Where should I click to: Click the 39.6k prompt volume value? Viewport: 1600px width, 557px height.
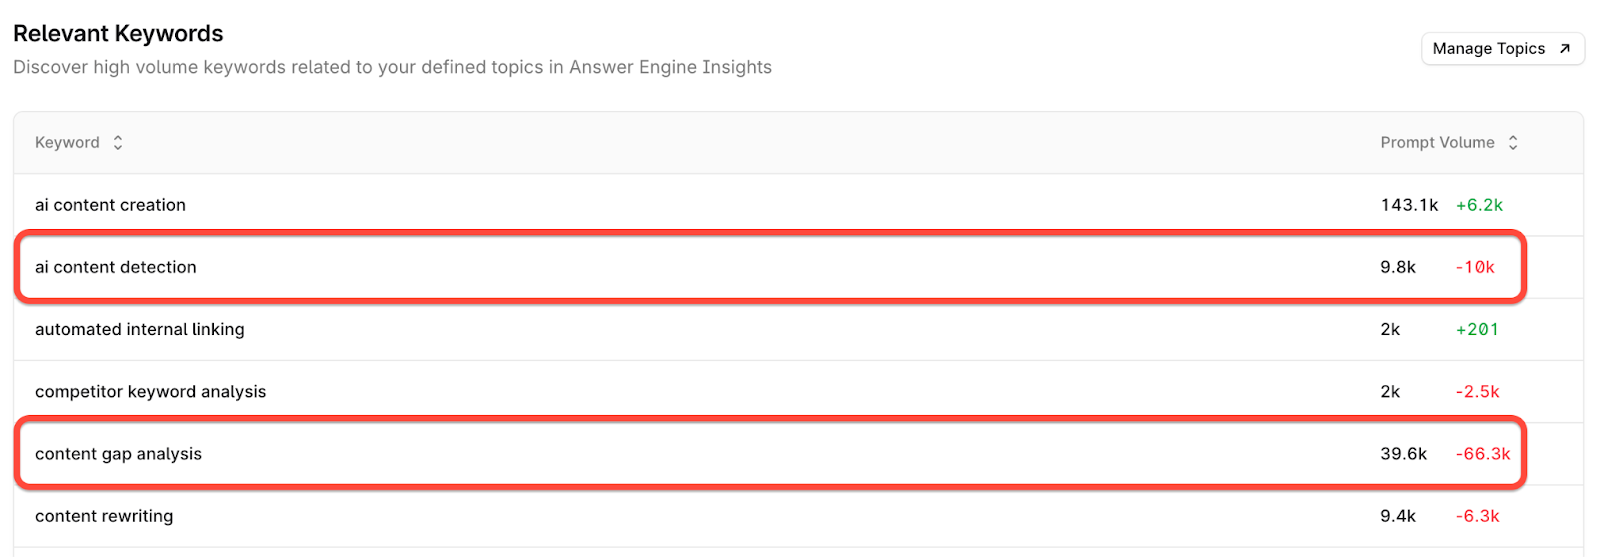(1403, 454)
